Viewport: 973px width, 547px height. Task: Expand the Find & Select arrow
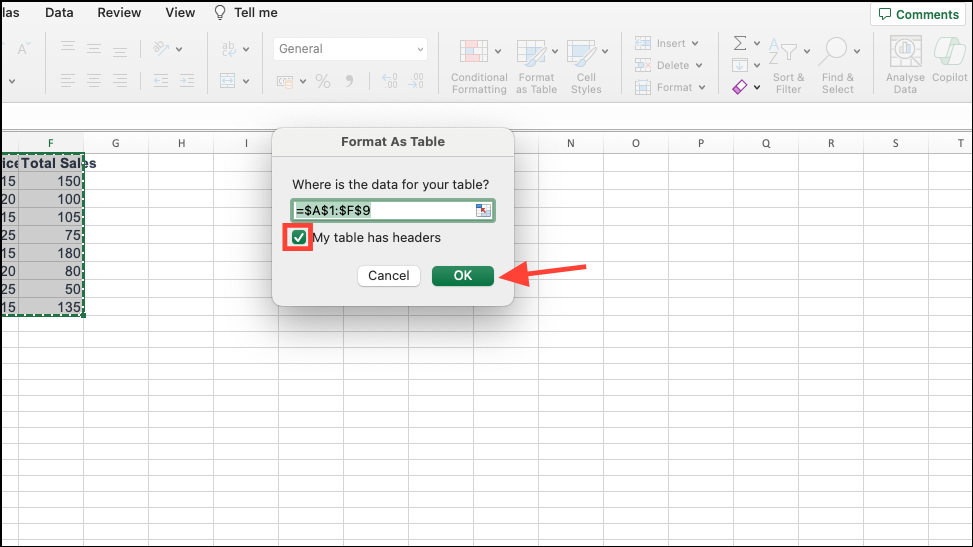point(857,52)
